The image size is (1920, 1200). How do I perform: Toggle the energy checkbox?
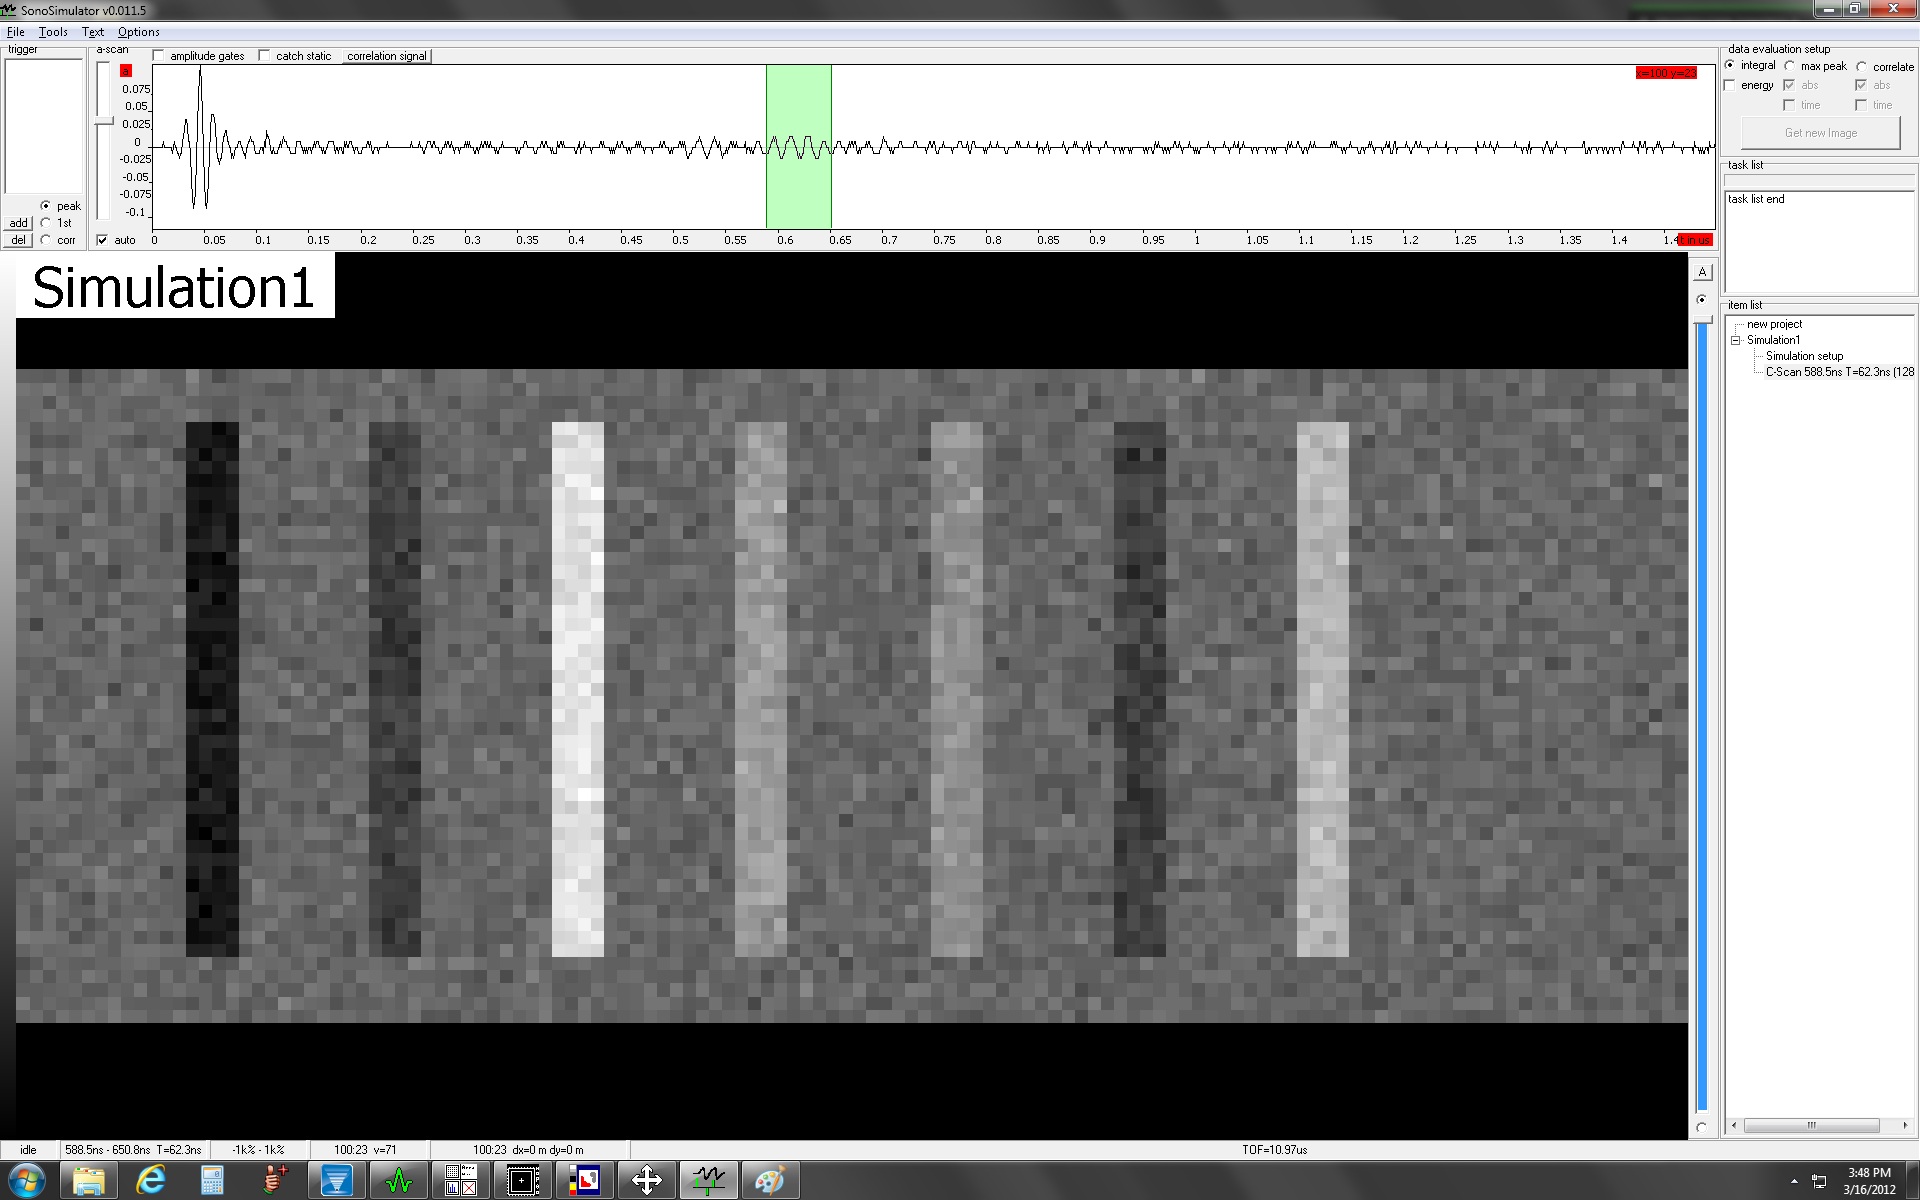(x=1731, y=86)
